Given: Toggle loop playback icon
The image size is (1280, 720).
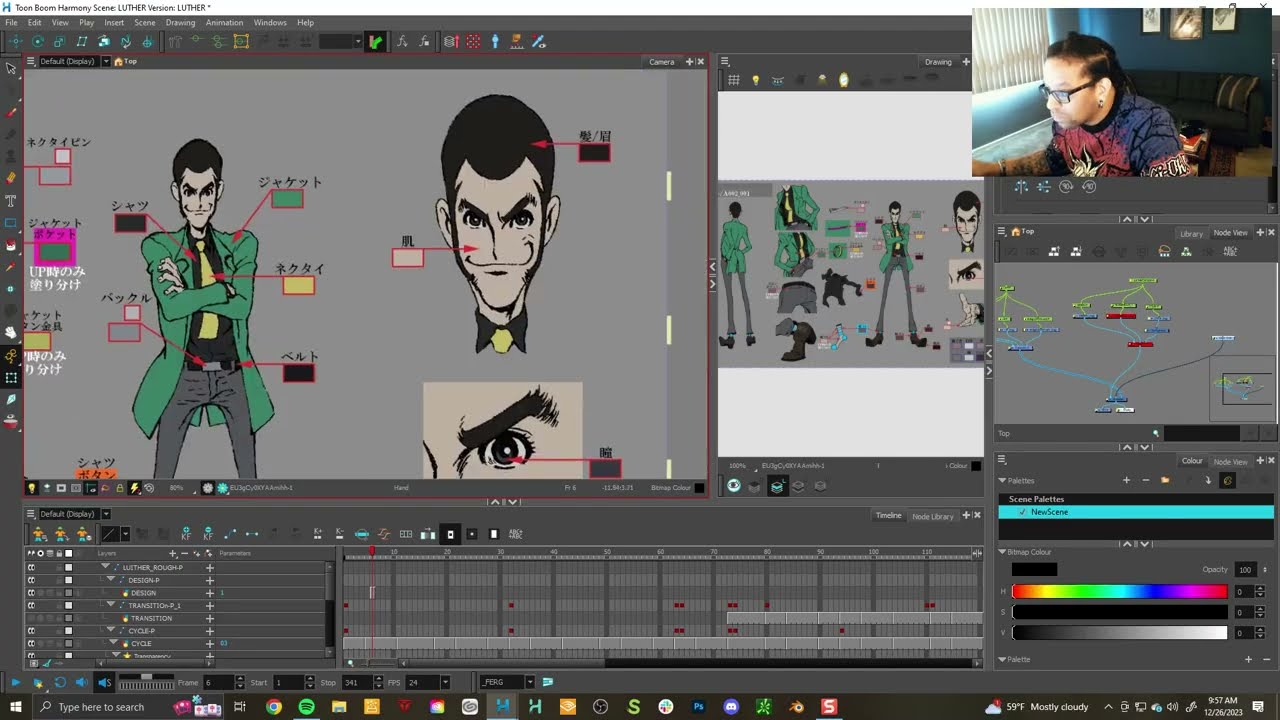Looking at the screenshot, I should [59, 683].
